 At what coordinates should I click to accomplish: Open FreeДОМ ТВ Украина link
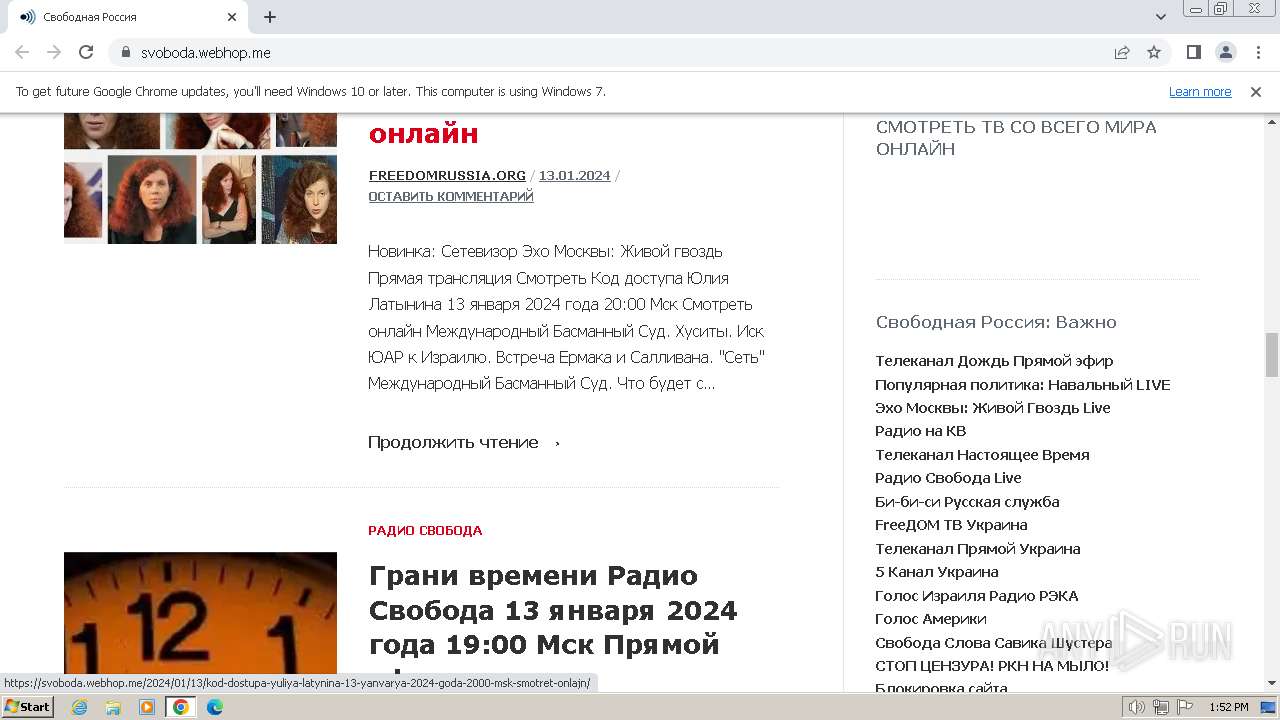951,525
